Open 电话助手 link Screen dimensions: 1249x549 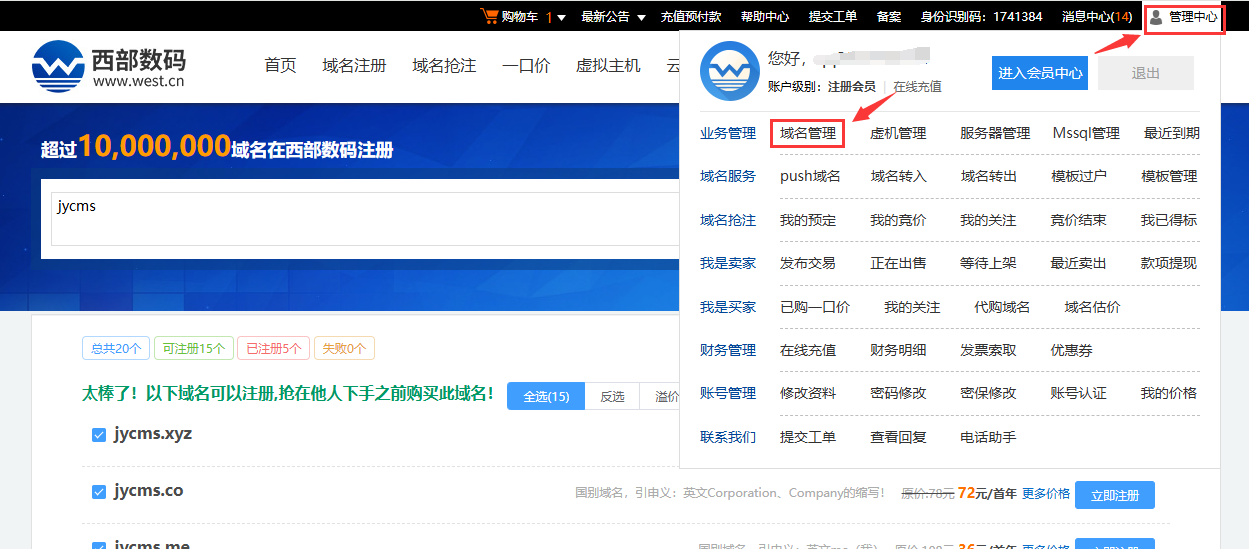click(988, 437)
